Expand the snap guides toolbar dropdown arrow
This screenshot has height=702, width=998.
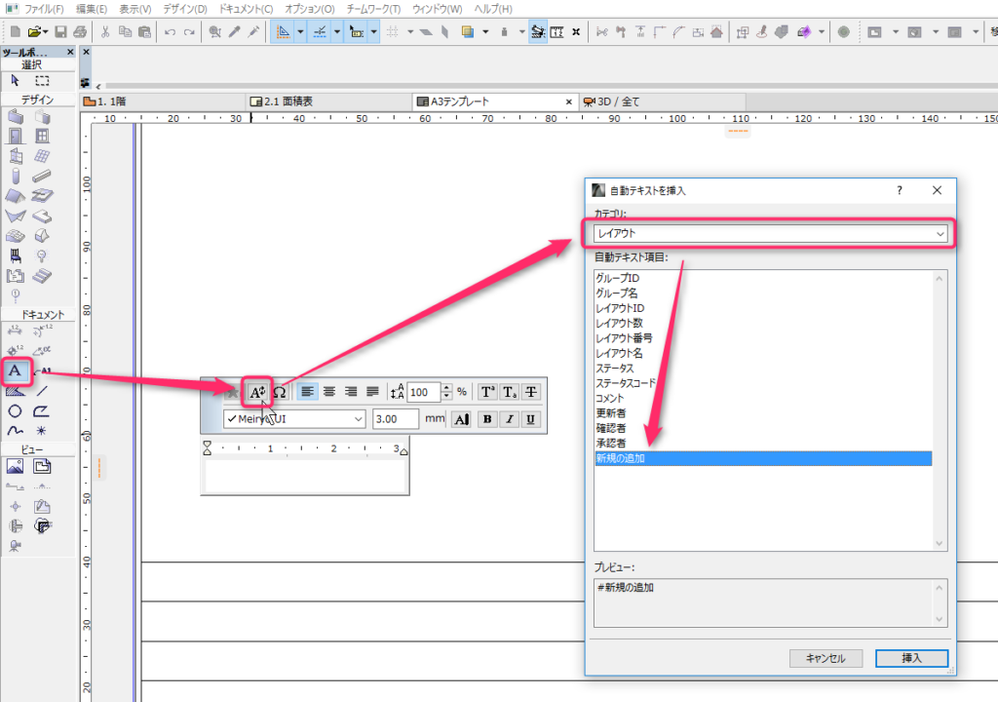(x=337, y=32)
